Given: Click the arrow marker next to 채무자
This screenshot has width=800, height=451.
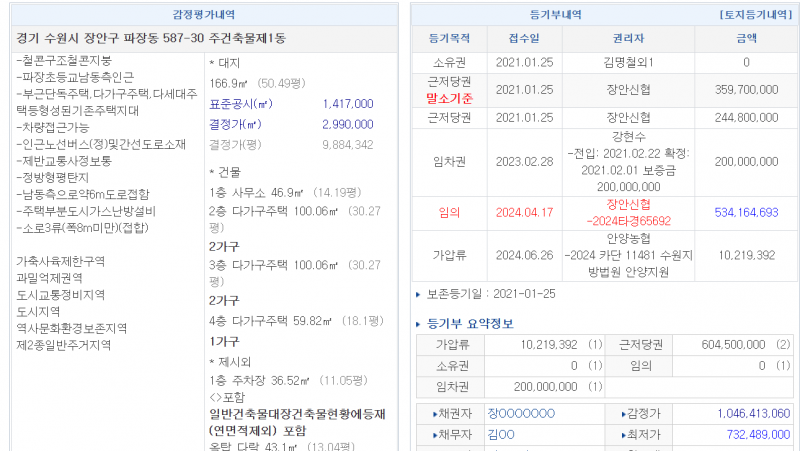Looking at the screenshot, I should (x=435, y=435).
